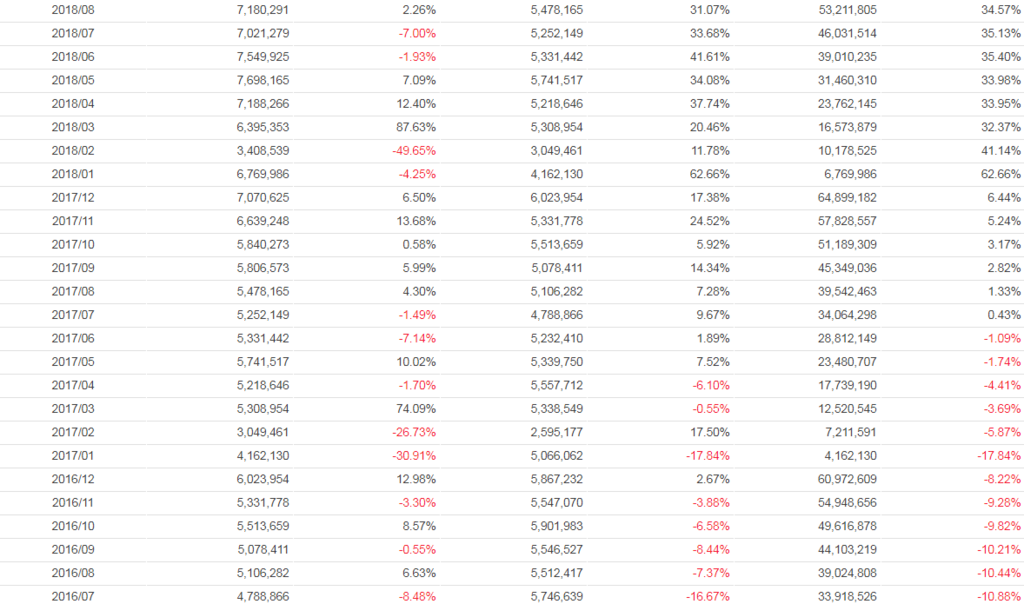Select the 2017/12 date cell
Screen dimensions: 1024x604
tap(72, 198)
